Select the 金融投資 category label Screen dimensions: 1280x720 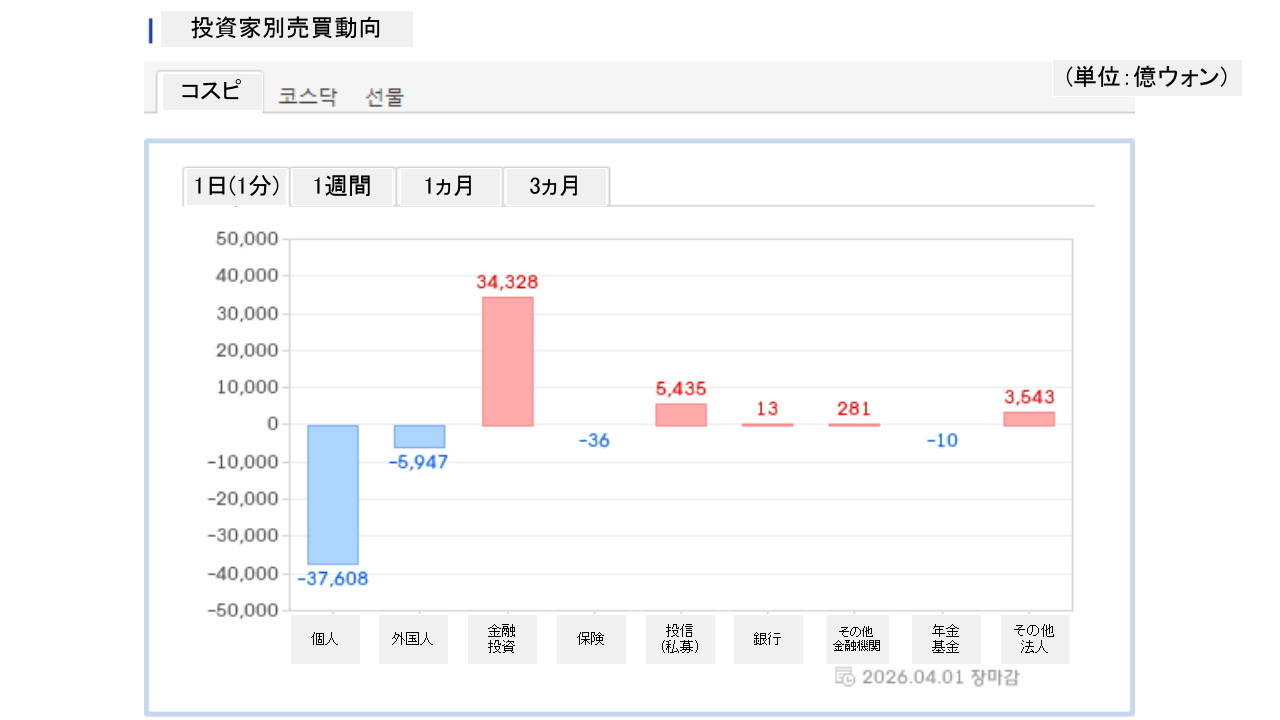click(x=502, y=639)
